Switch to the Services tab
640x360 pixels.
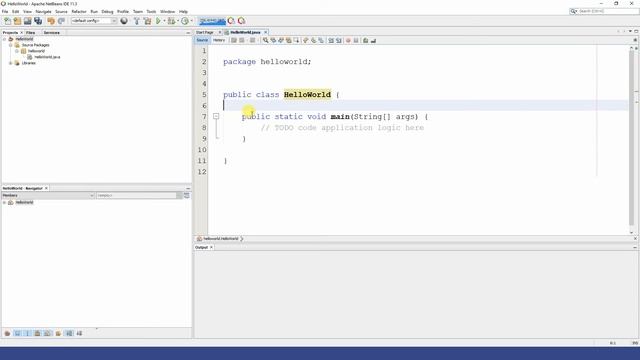pyautogui.click(x=51, y=32)
